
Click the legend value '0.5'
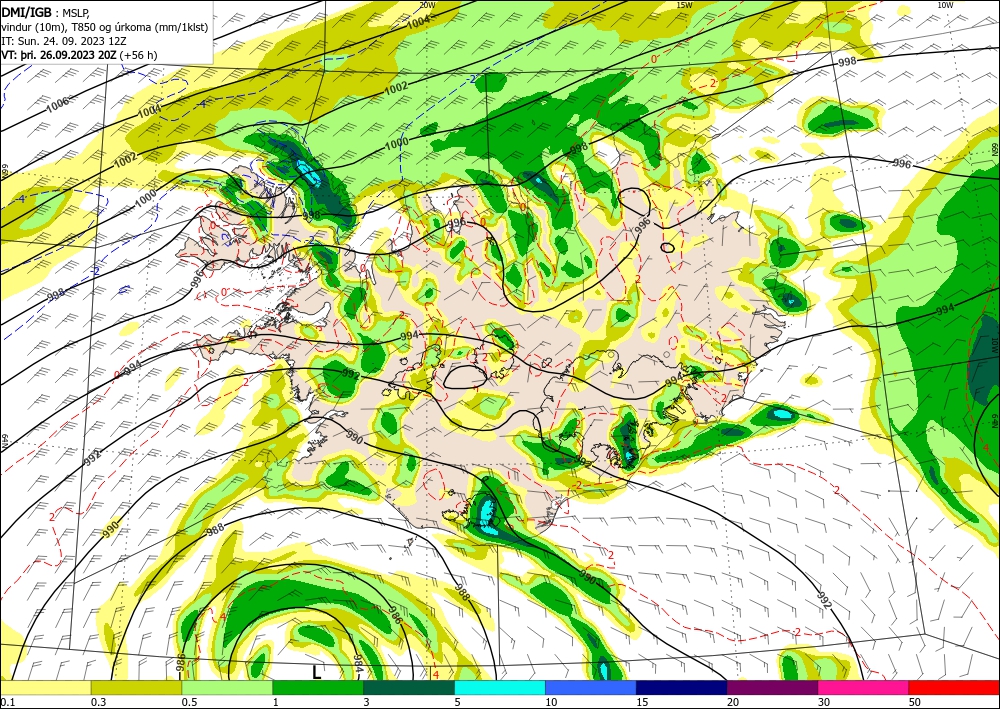pos(189,702)
